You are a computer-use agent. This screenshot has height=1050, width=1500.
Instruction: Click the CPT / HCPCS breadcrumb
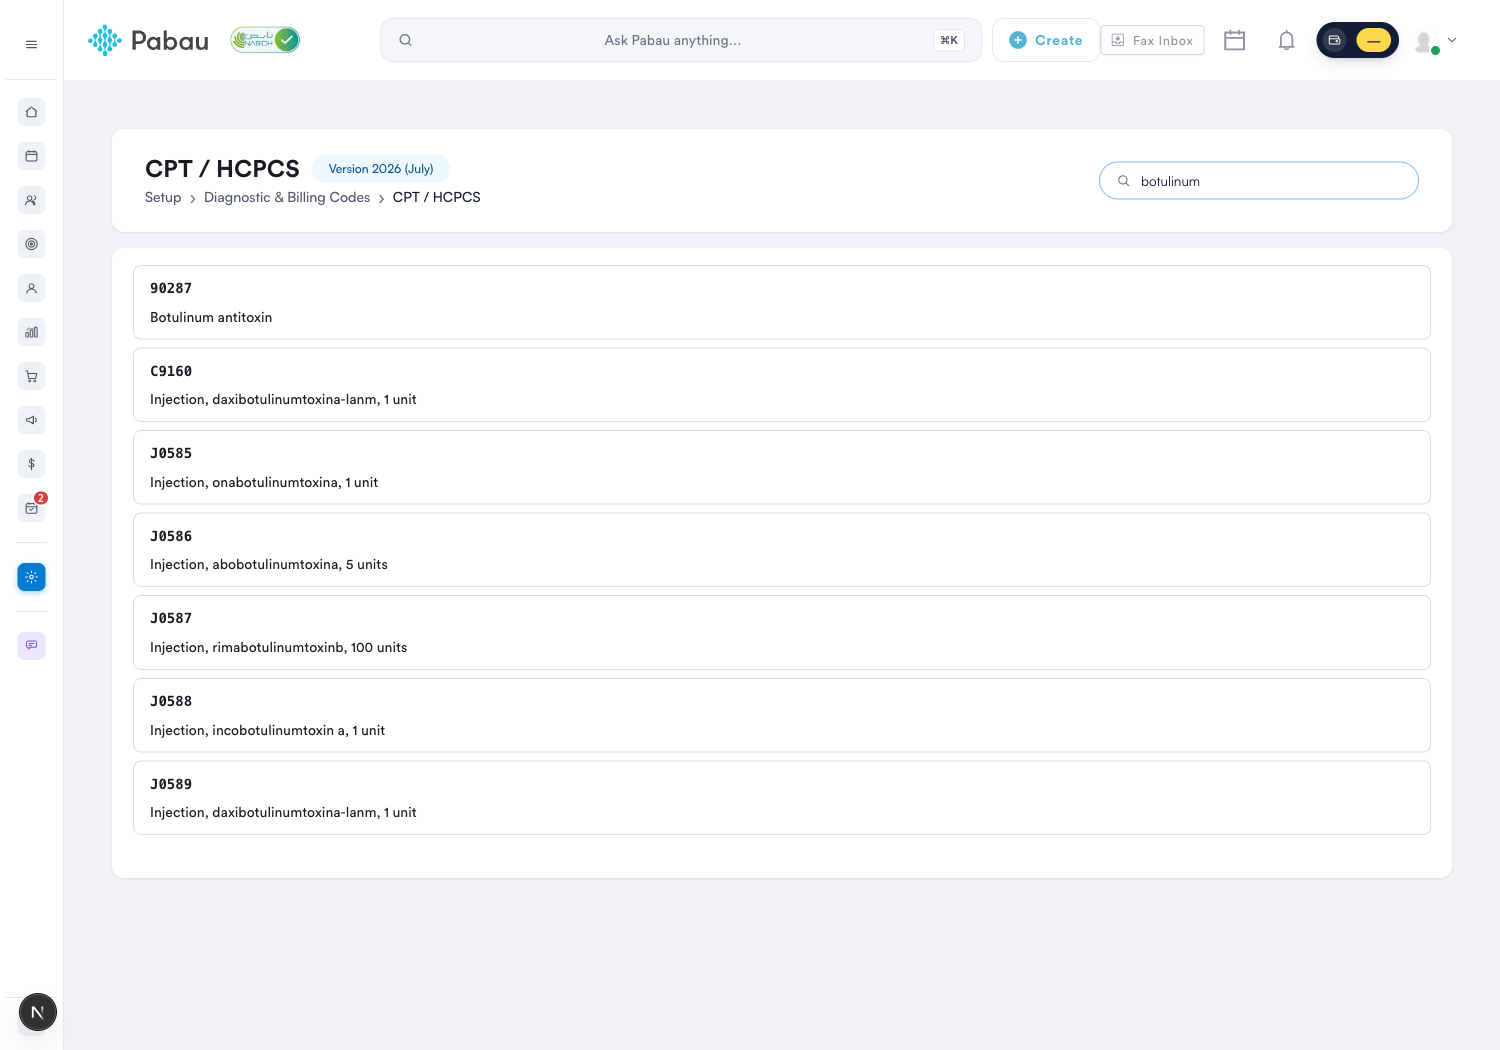click(x=436, y=197)
